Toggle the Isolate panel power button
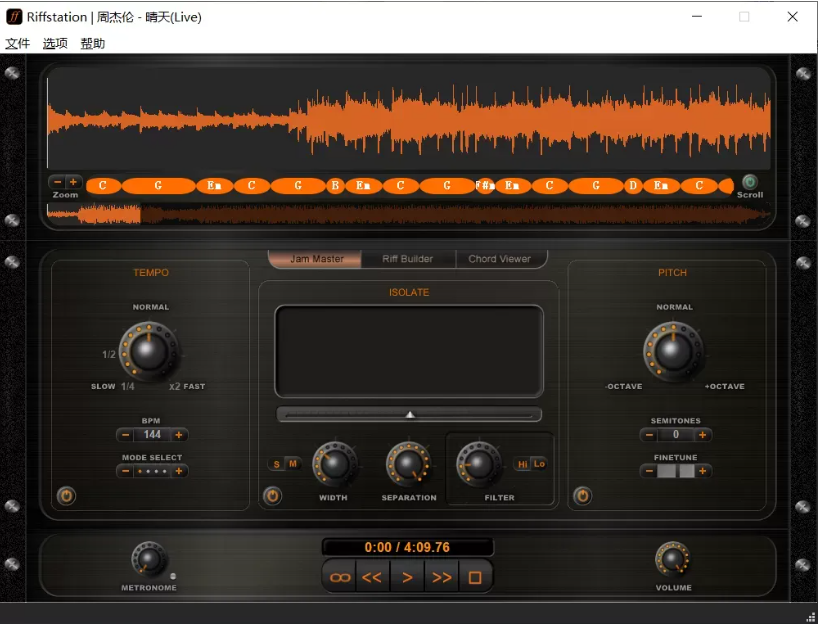The width and height of the screenshot is (819, 627). [272, 495]
